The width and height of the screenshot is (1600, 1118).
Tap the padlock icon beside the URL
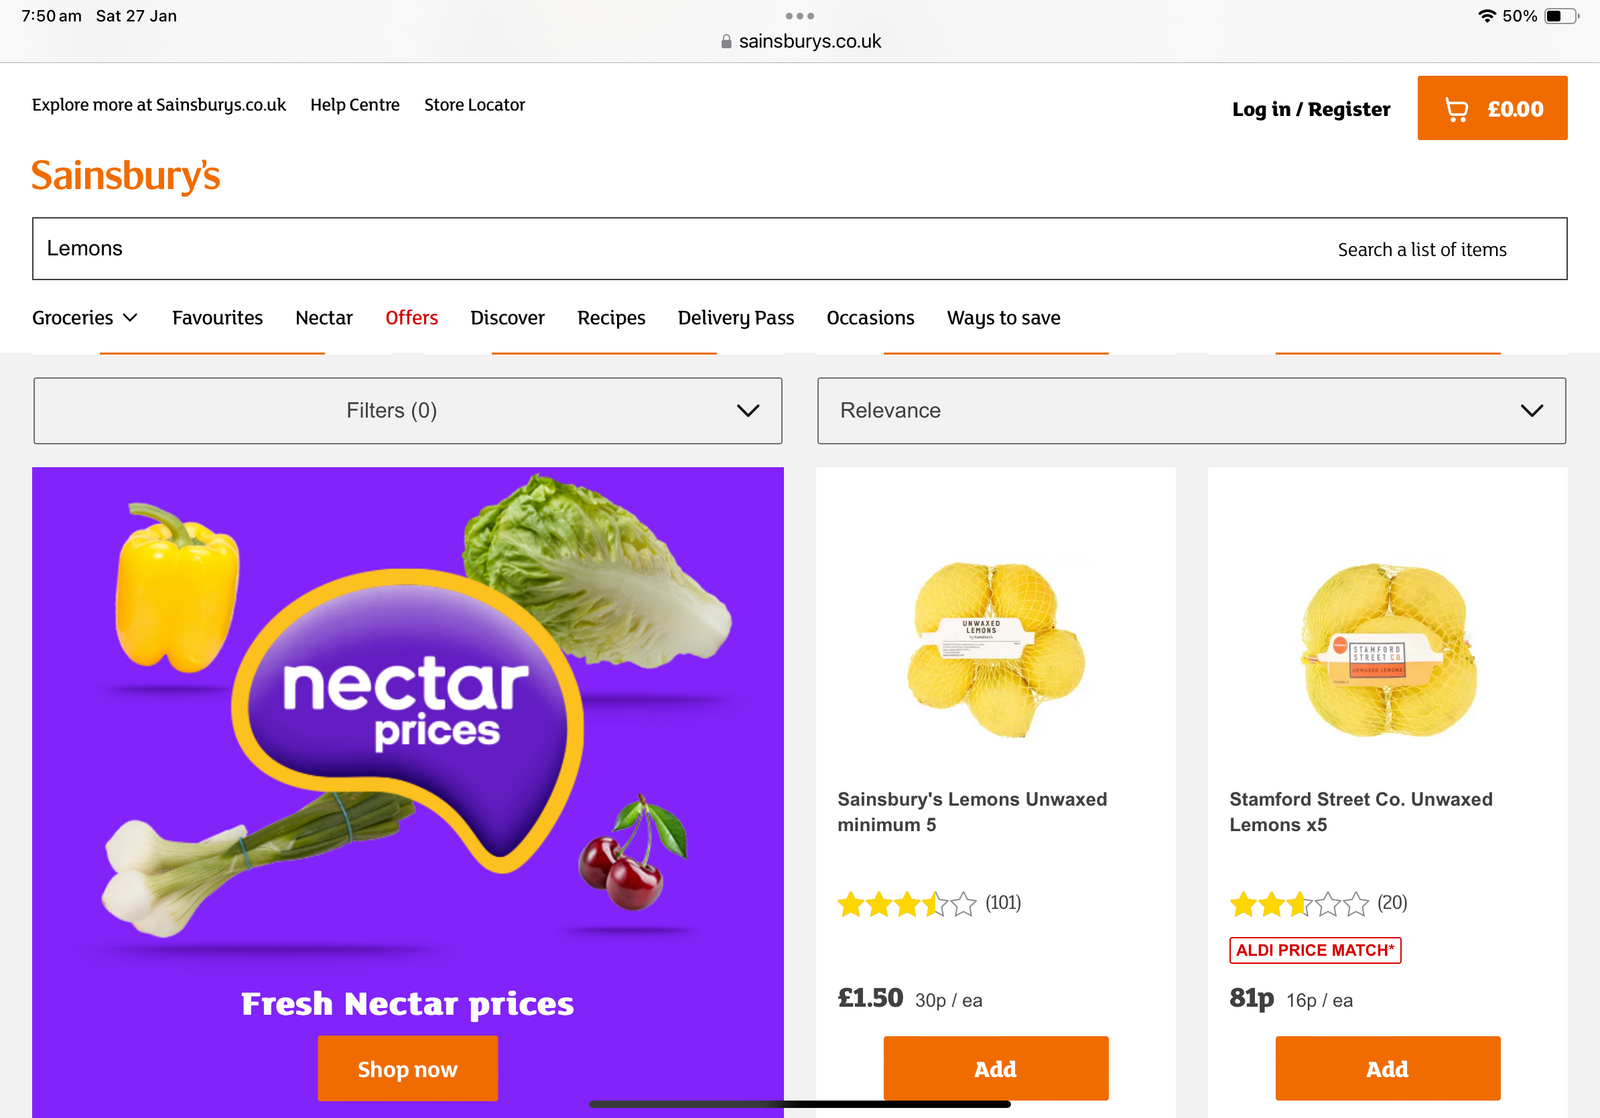(726, 42)
